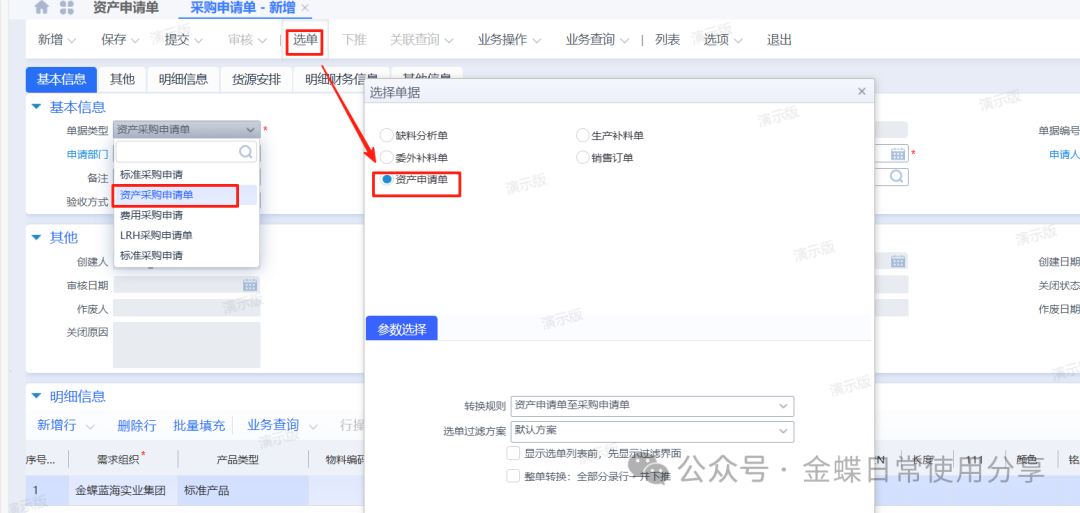Close the 选择单据 dialog with X
The width and height of the screenshot is (1080, 513).
[862, 92]
